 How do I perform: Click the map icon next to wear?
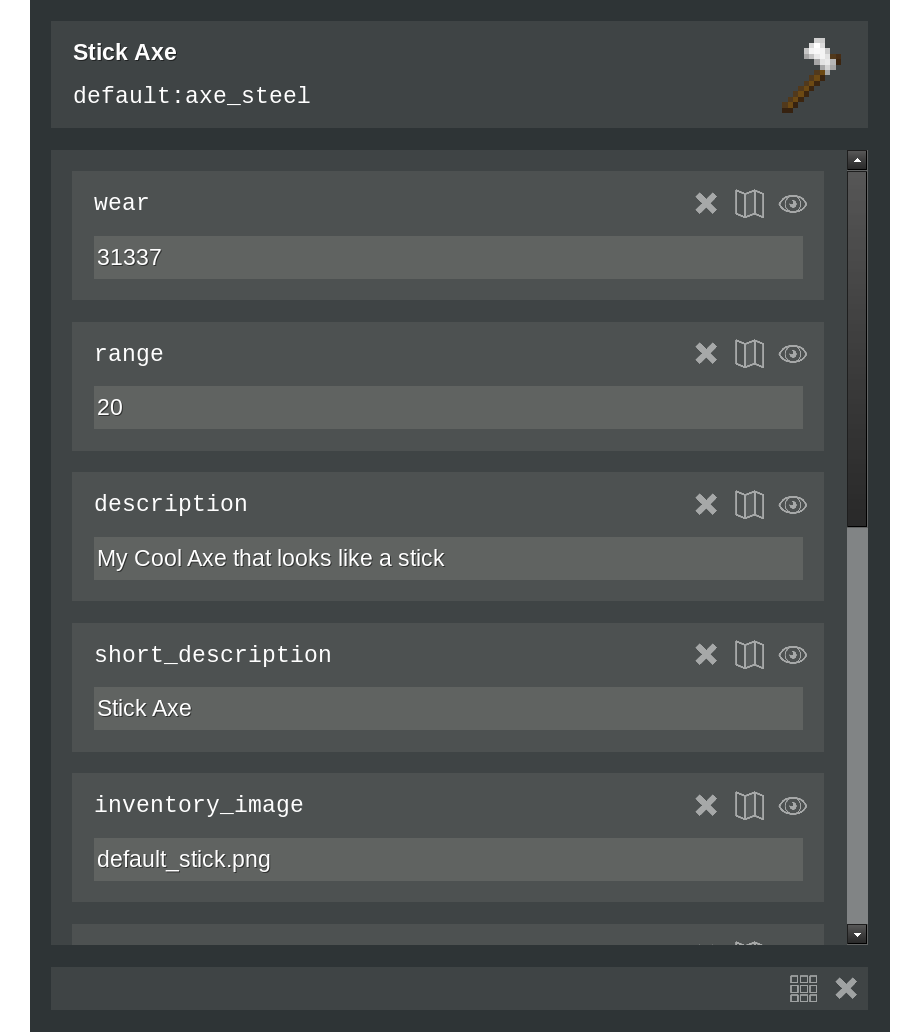coord(749,204)
